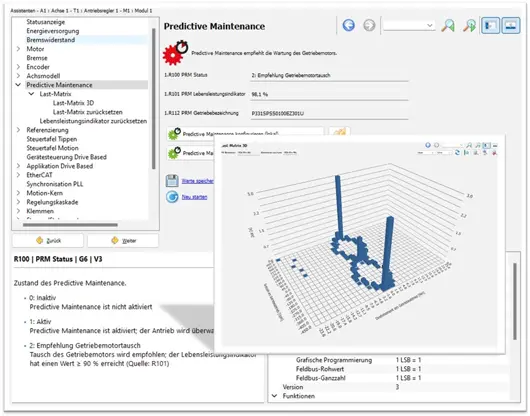
Task: Click the search previous magnifier icon
Action: point(448,25)
